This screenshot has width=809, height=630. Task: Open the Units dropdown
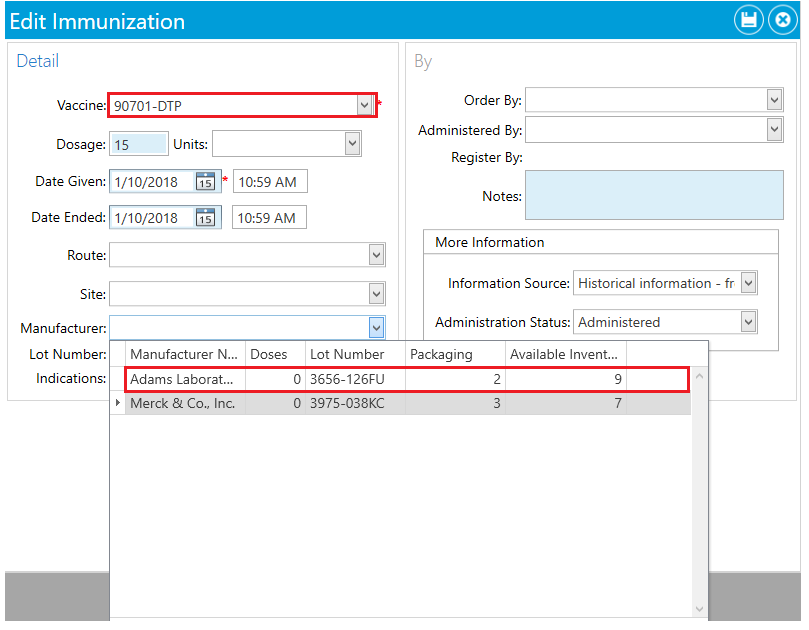pyautogui.click(x=353, y=143)
